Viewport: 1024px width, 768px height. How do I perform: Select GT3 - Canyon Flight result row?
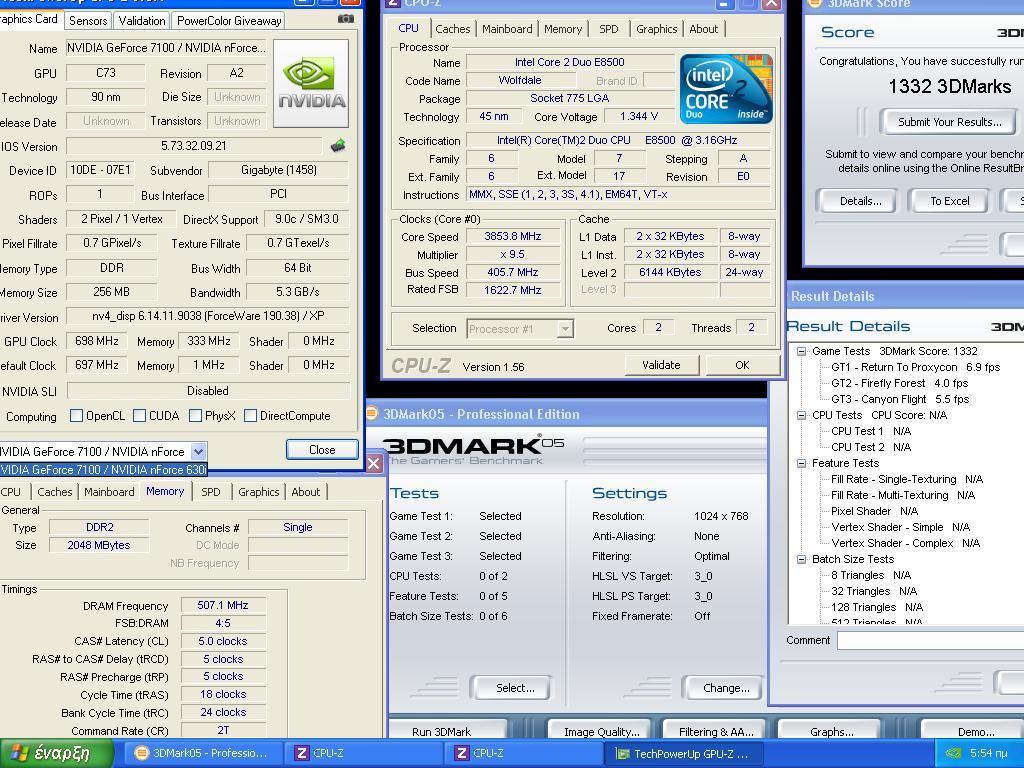[x=899, y=399]
